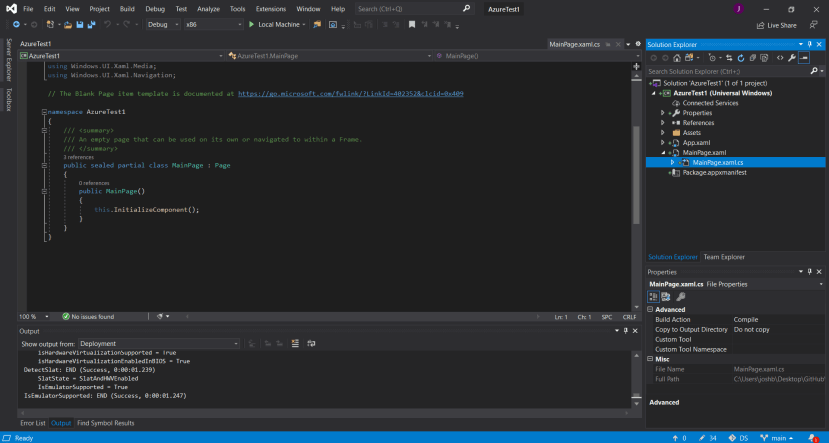Screen dimensions: 829x443
Task: Open the Debug configuration dropdown
Action: (x=163, y=24)
